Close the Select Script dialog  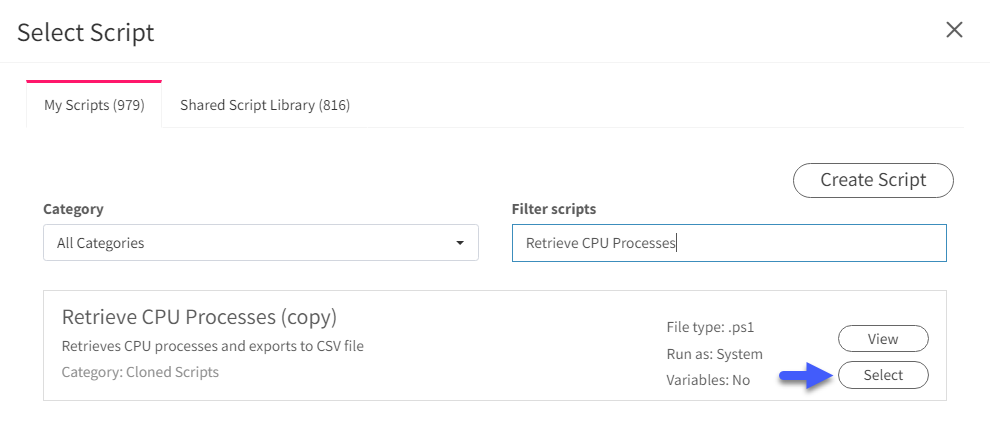(954, 30)
